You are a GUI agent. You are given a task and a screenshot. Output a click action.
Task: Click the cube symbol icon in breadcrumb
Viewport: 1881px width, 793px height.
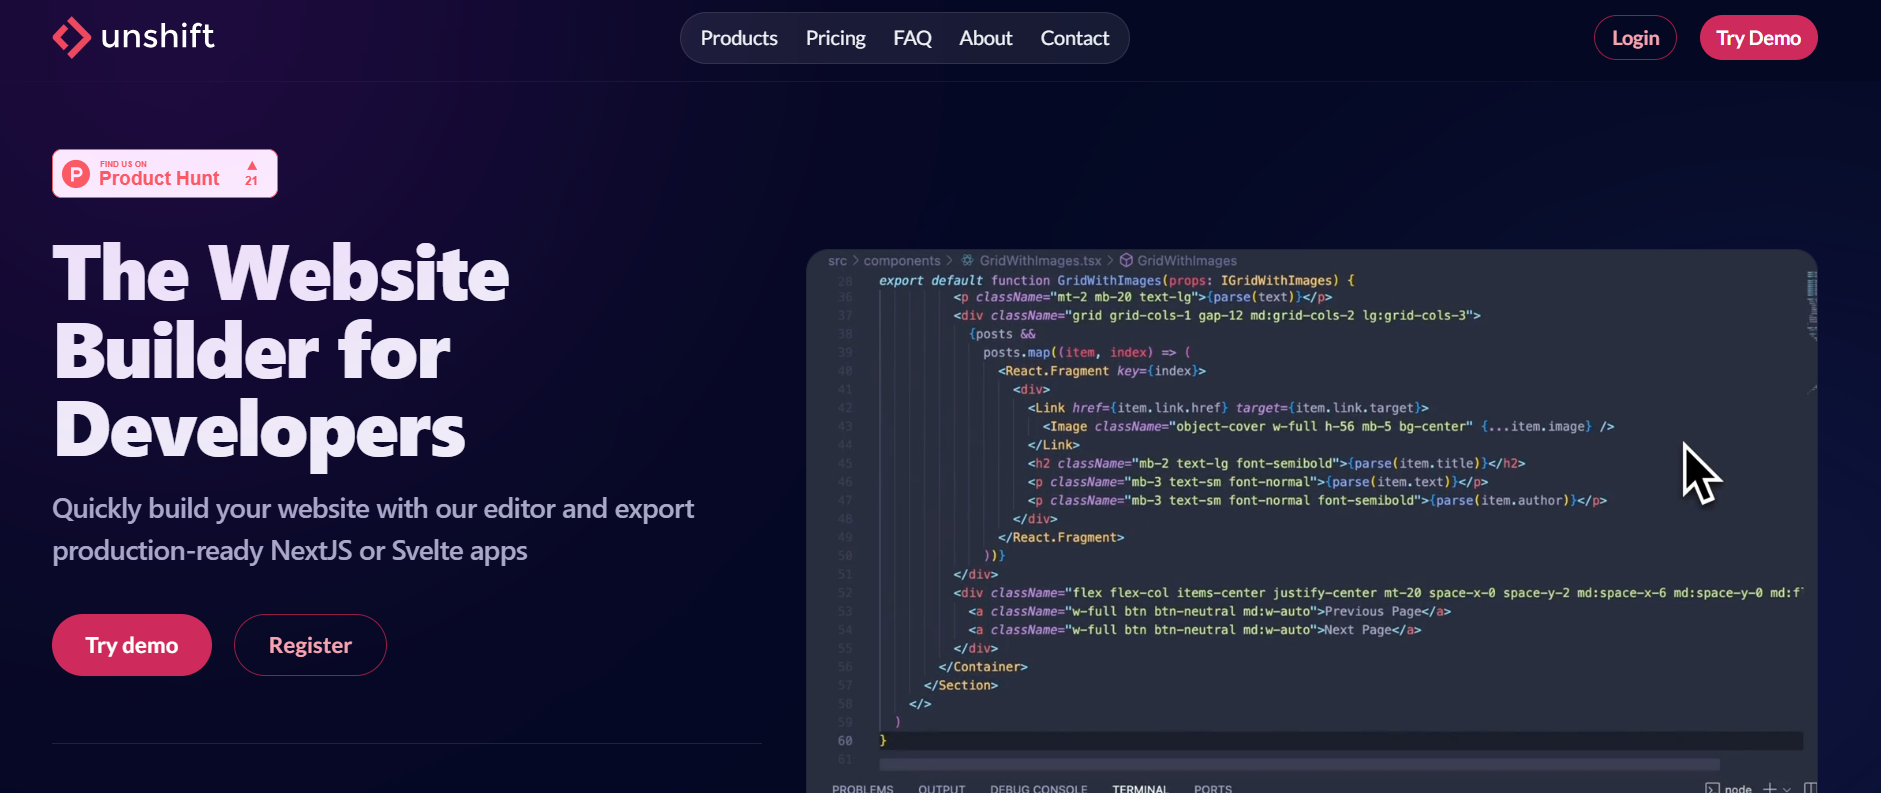point(1126,261)
